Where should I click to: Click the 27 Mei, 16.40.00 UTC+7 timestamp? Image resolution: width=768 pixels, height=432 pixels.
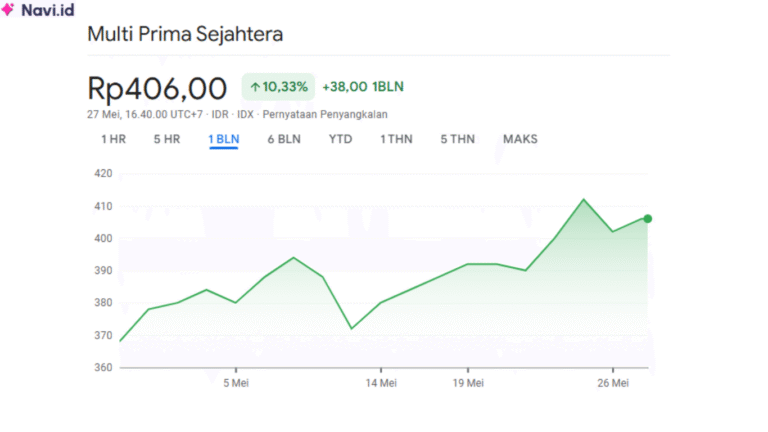point(145,115)
